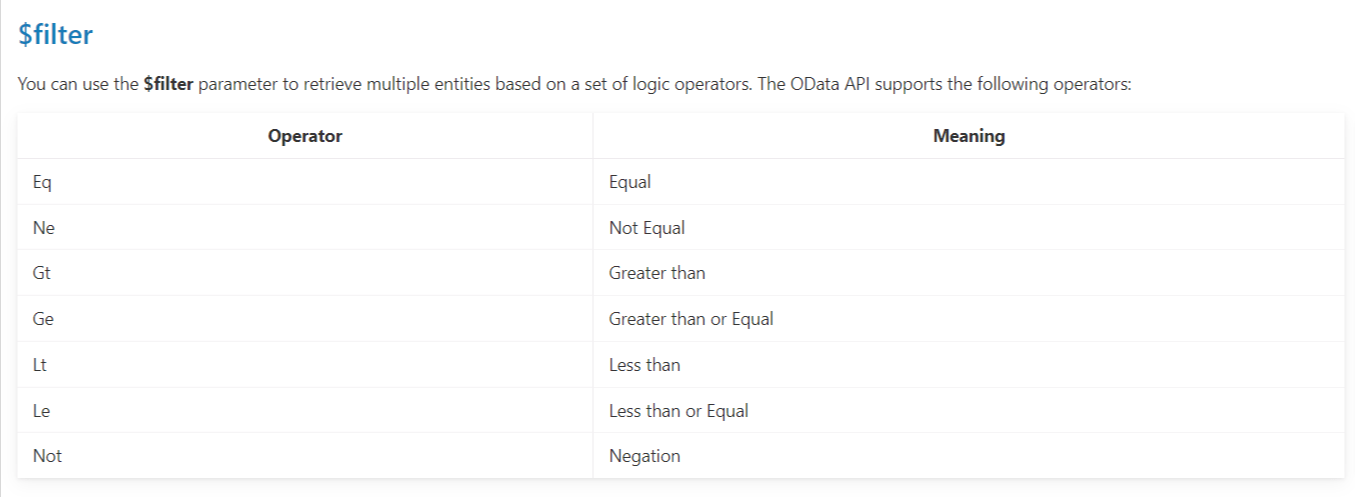1355x497 pixels.
Task: Select the Ne operator cell
Action: pyautogui.click(x=43, y=228)
